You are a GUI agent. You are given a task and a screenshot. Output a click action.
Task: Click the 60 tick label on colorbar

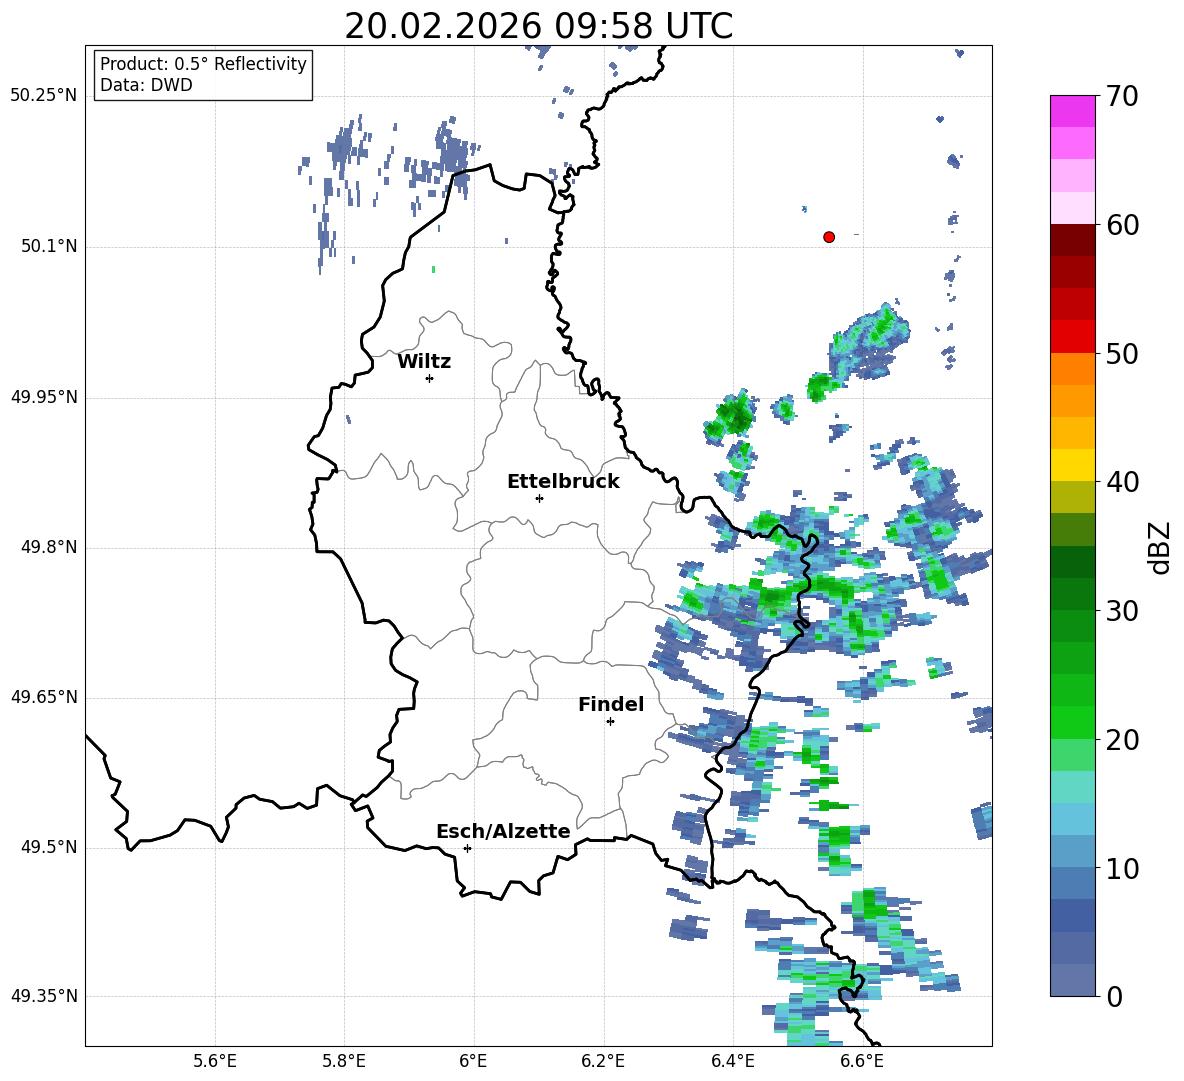1122,225
